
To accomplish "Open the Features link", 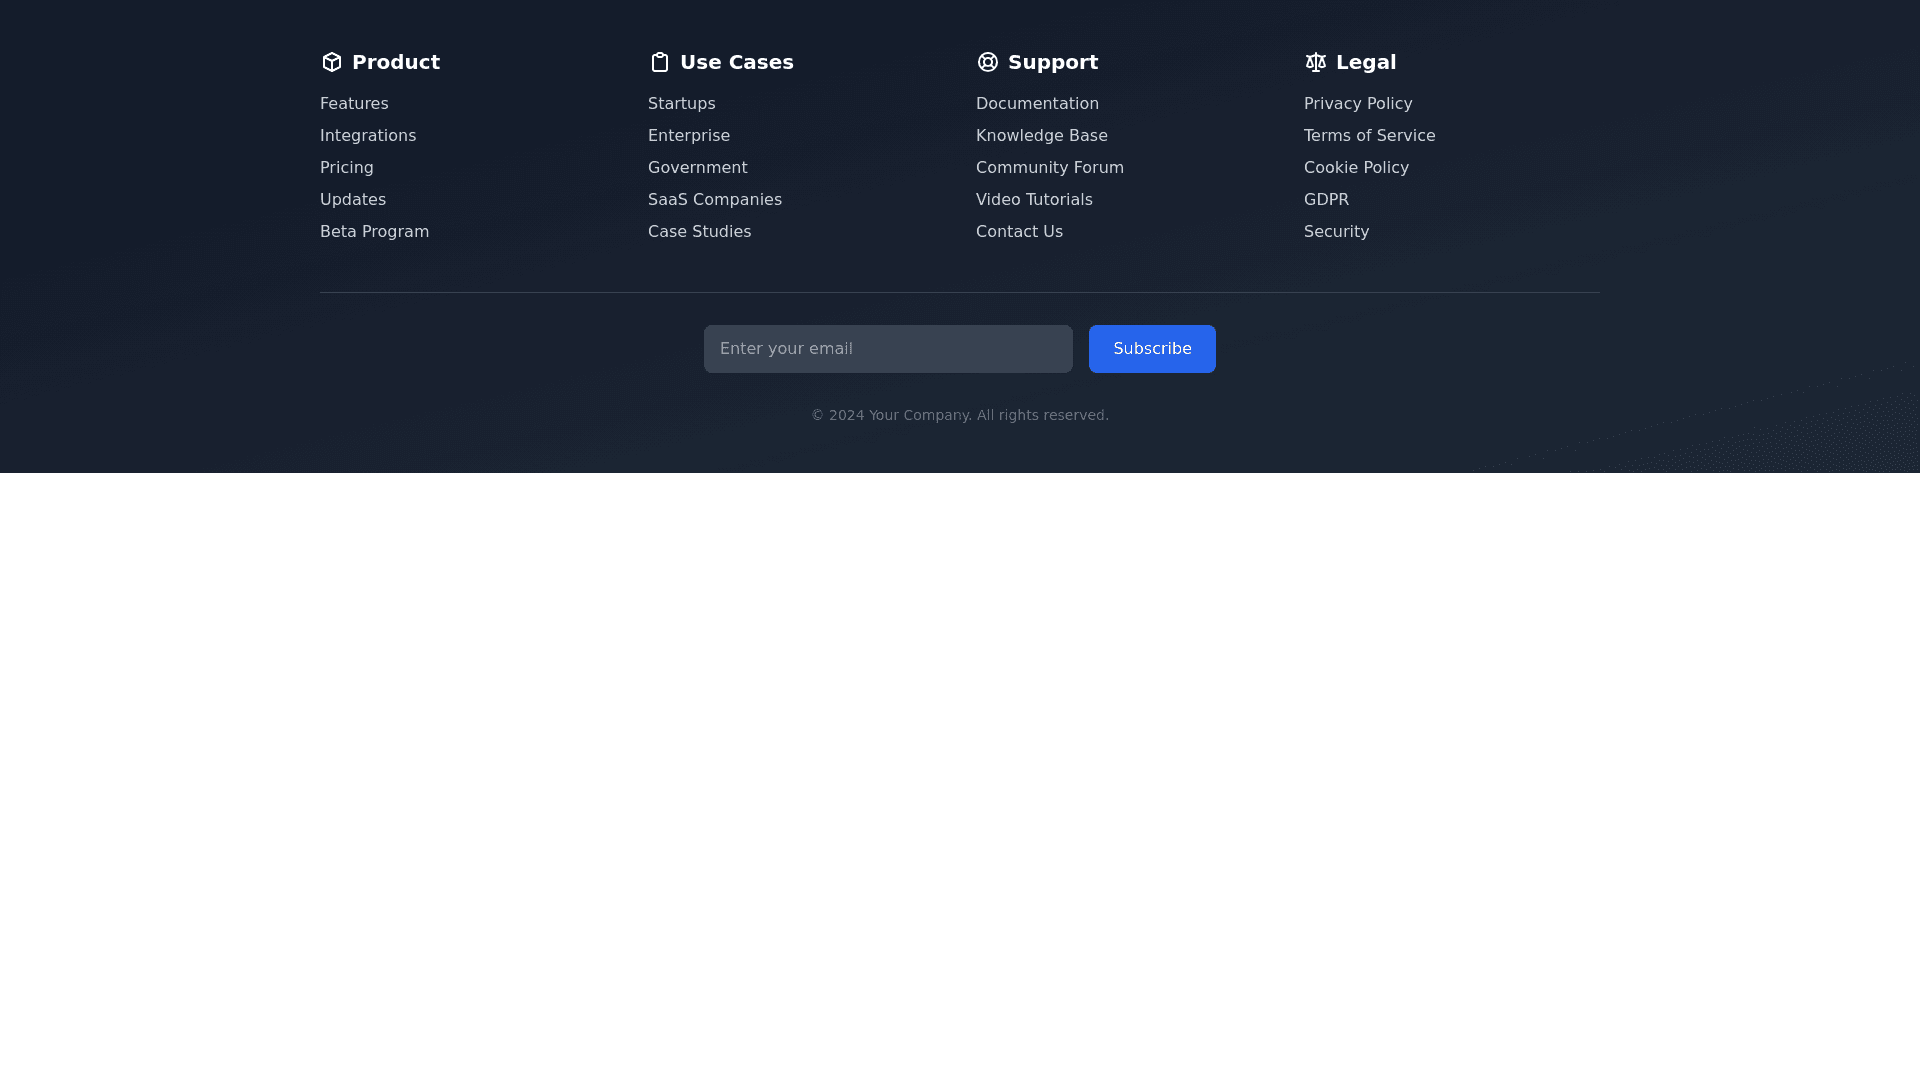I will click(x=354, y=104).
